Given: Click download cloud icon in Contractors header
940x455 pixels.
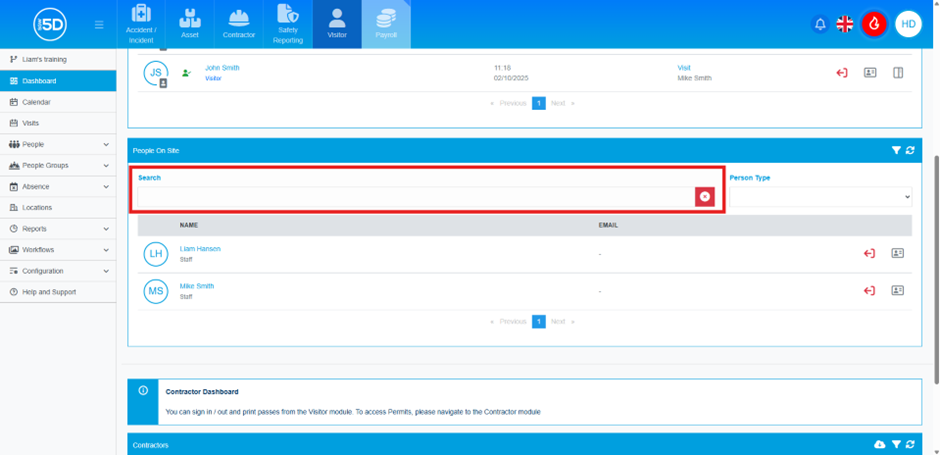Looking at the screenshot, I should 880,445.
